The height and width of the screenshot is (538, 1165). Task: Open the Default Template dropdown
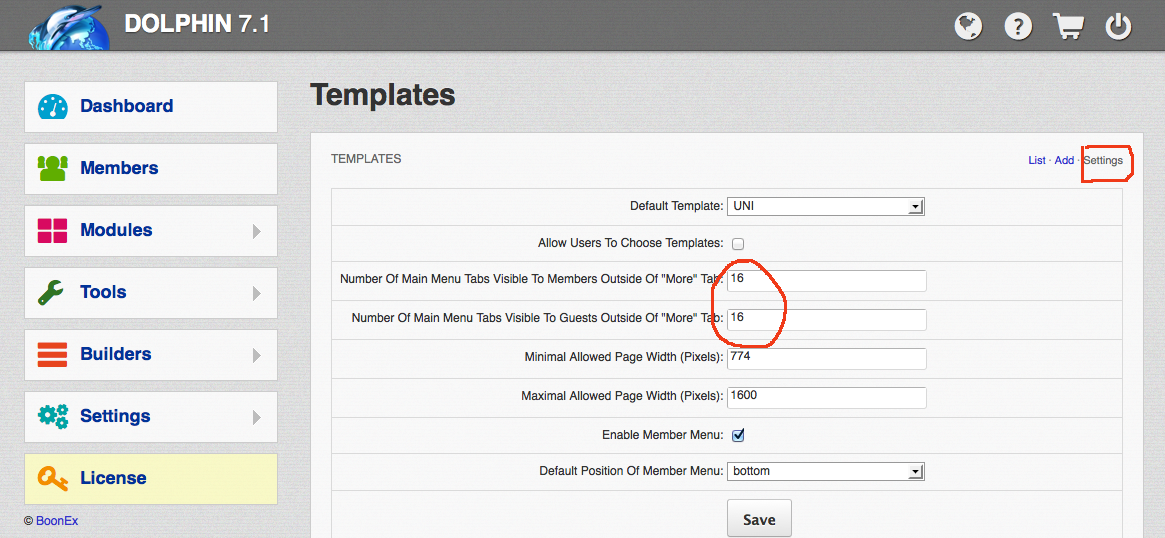(825, 206)
